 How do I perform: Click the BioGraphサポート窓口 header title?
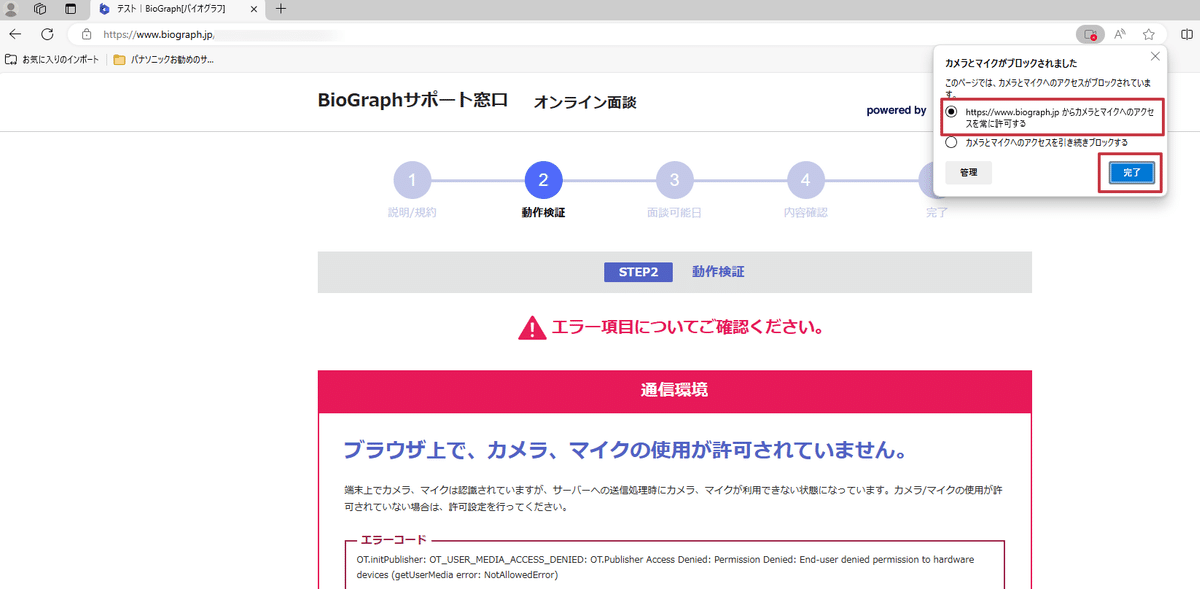413,100
